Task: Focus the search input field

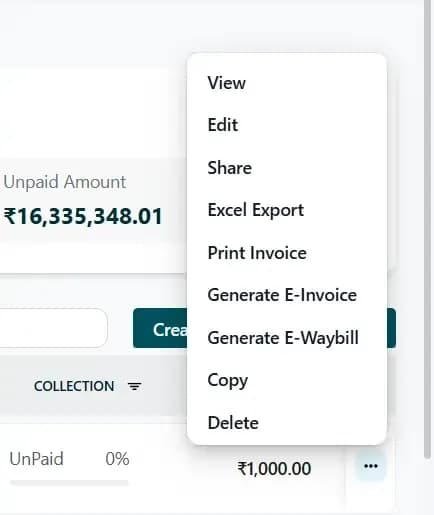Action: click(x=53, y=328)
